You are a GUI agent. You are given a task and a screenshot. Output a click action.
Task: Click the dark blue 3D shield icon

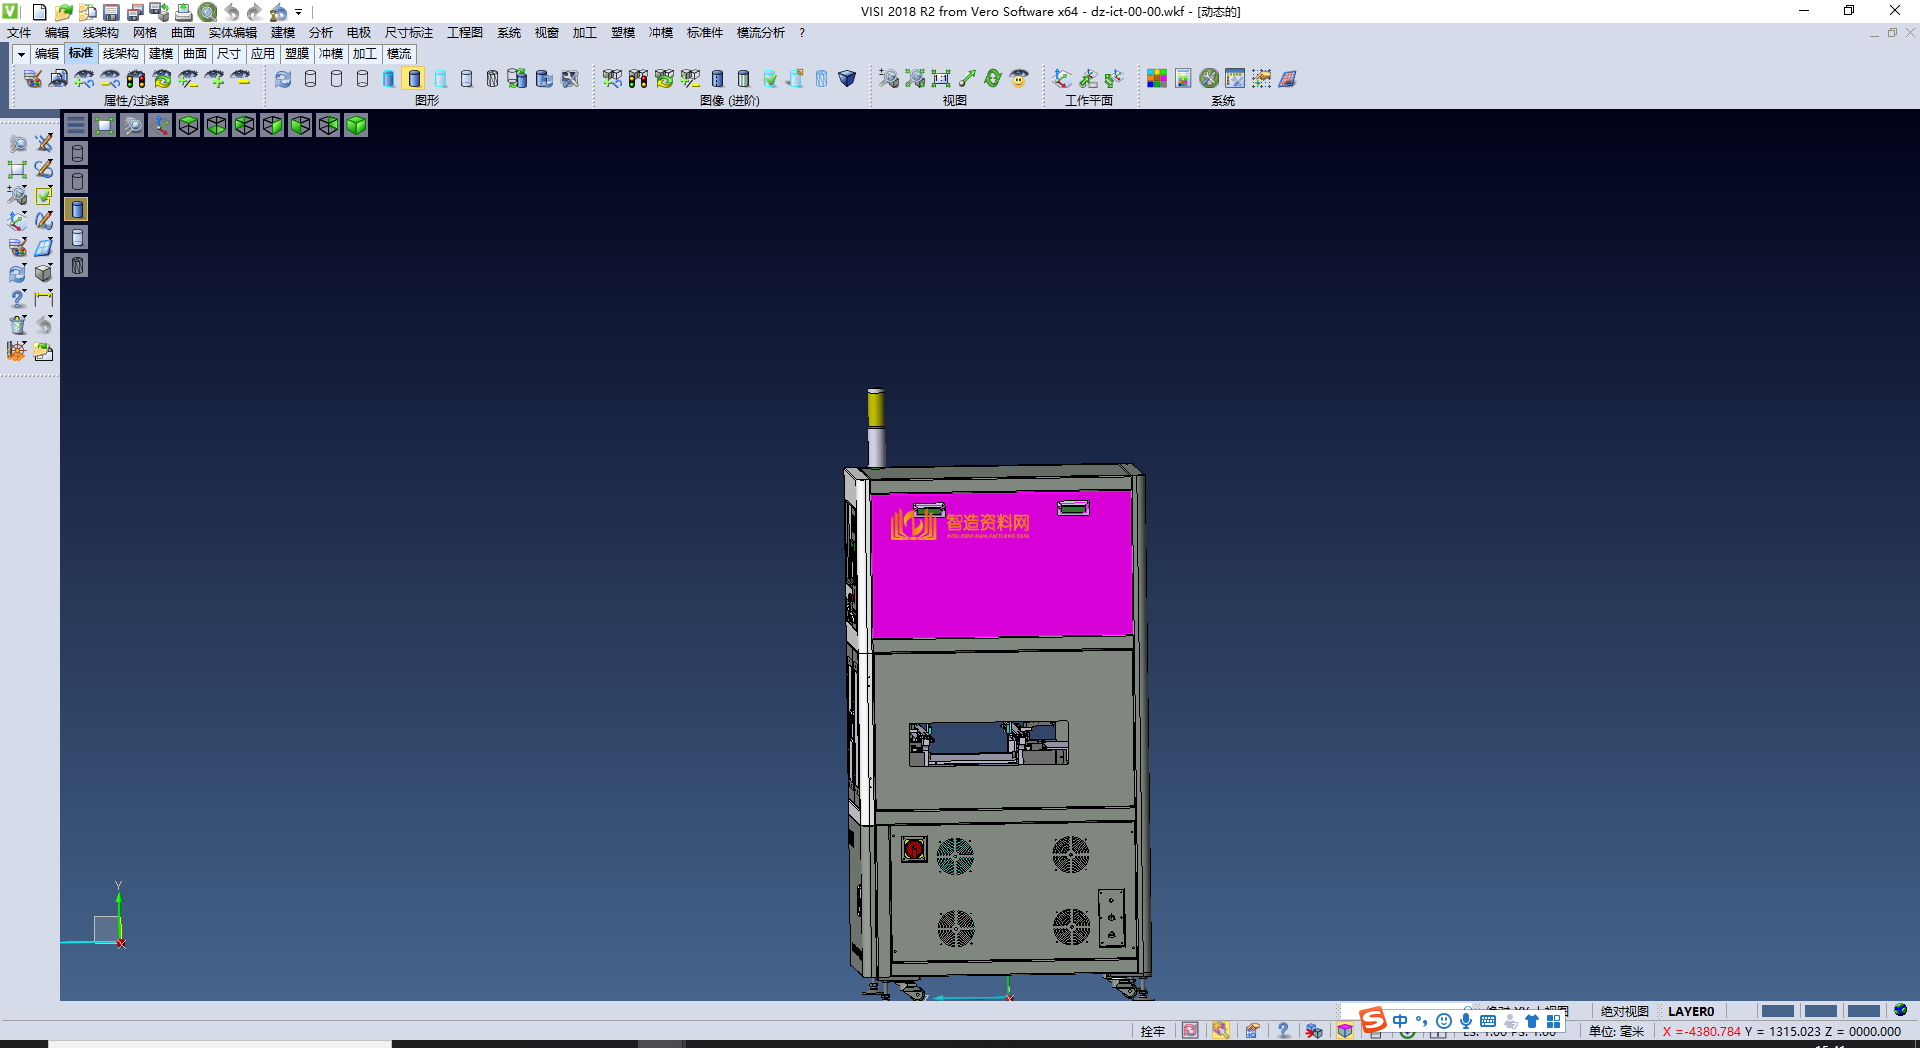pyautogui.click(x=847, y=78)
